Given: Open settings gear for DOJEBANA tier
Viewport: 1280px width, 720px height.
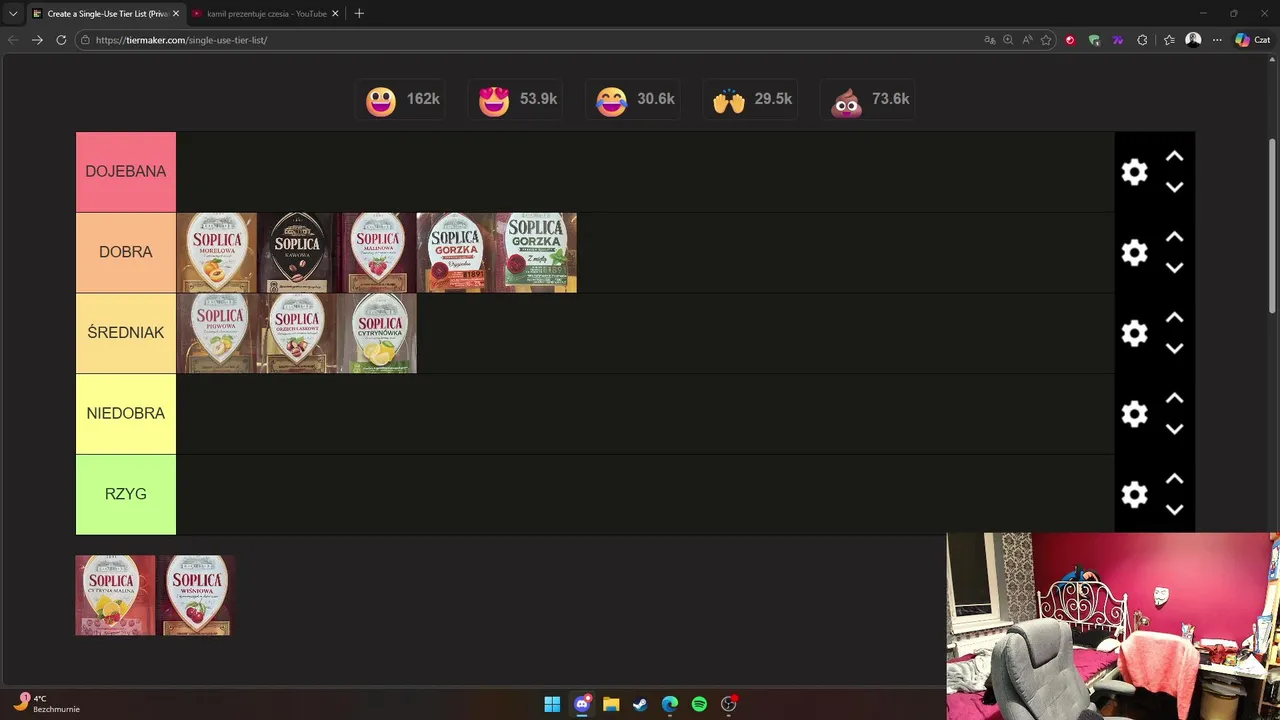Looking at the screenshot, I should 1134,172.
